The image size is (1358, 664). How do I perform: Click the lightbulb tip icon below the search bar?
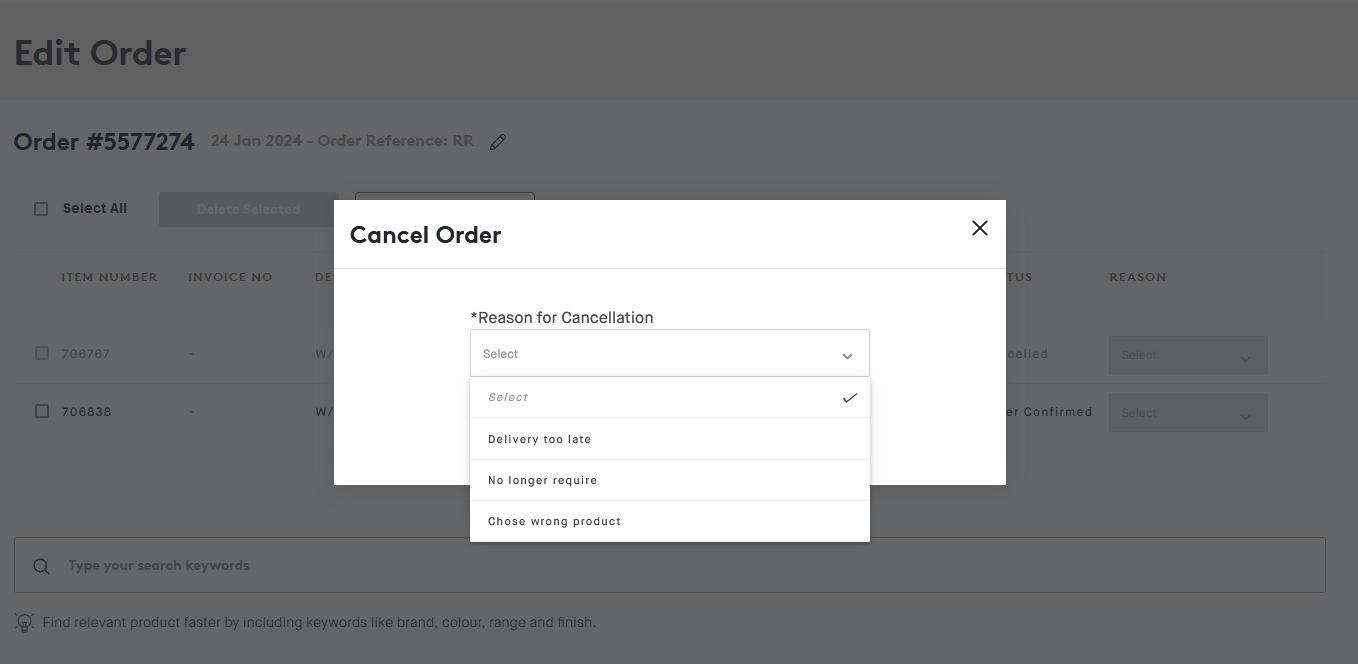24,622
